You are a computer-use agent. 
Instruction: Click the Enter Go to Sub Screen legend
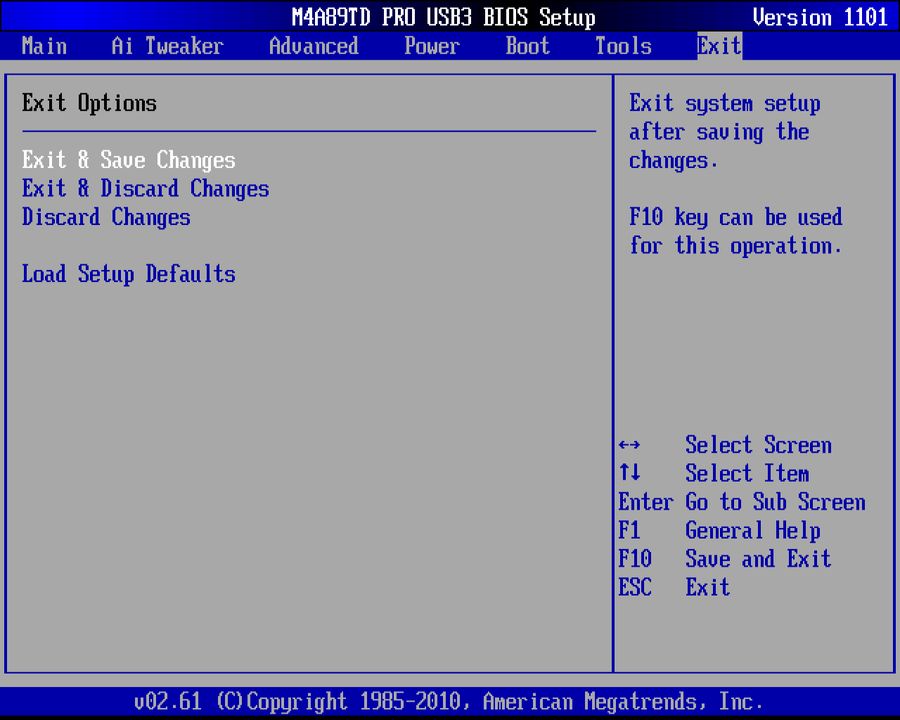coord(742,502)
